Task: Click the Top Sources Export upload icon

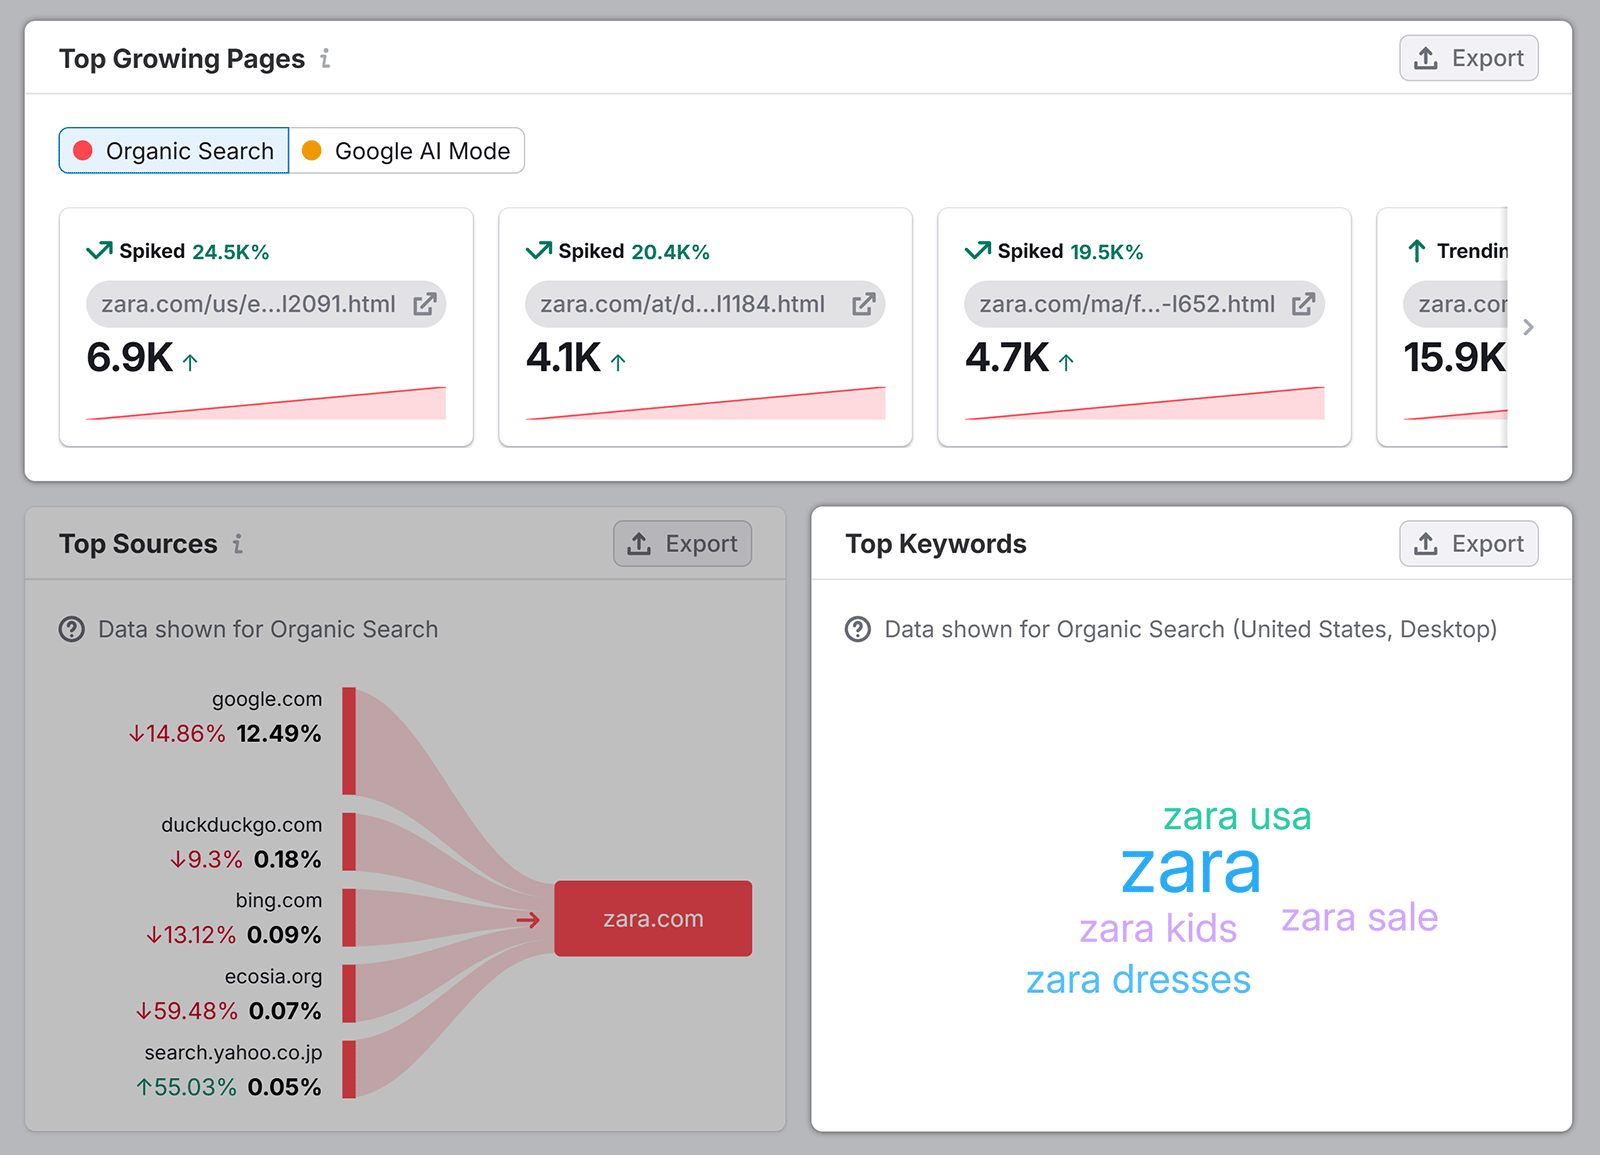Action: coord(639,544)
